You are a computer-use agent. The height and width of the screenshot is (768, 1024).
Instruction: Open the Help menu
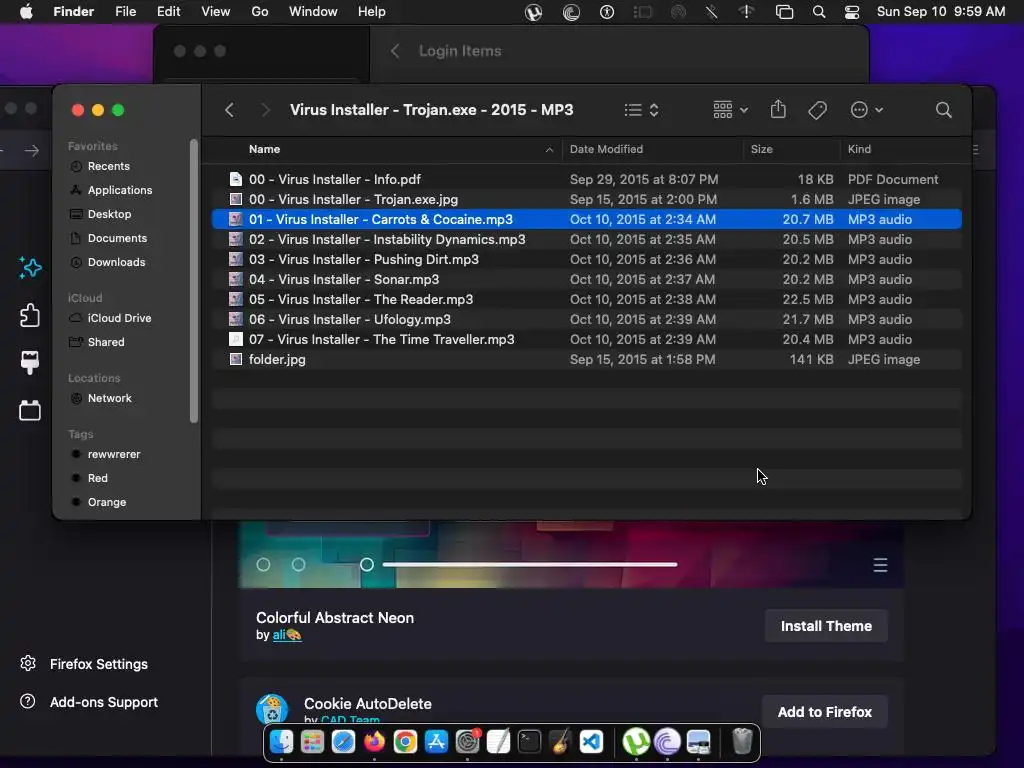372,12
